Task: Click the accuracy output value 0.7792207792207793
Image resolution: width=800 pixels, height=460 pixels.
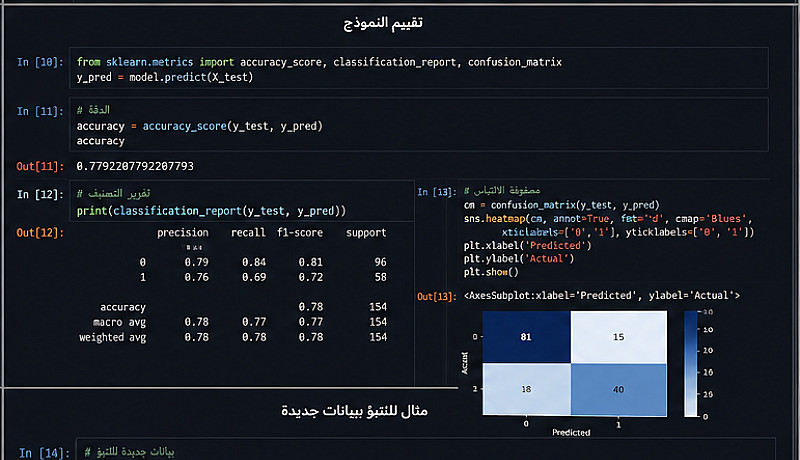Action: (135, 165)
